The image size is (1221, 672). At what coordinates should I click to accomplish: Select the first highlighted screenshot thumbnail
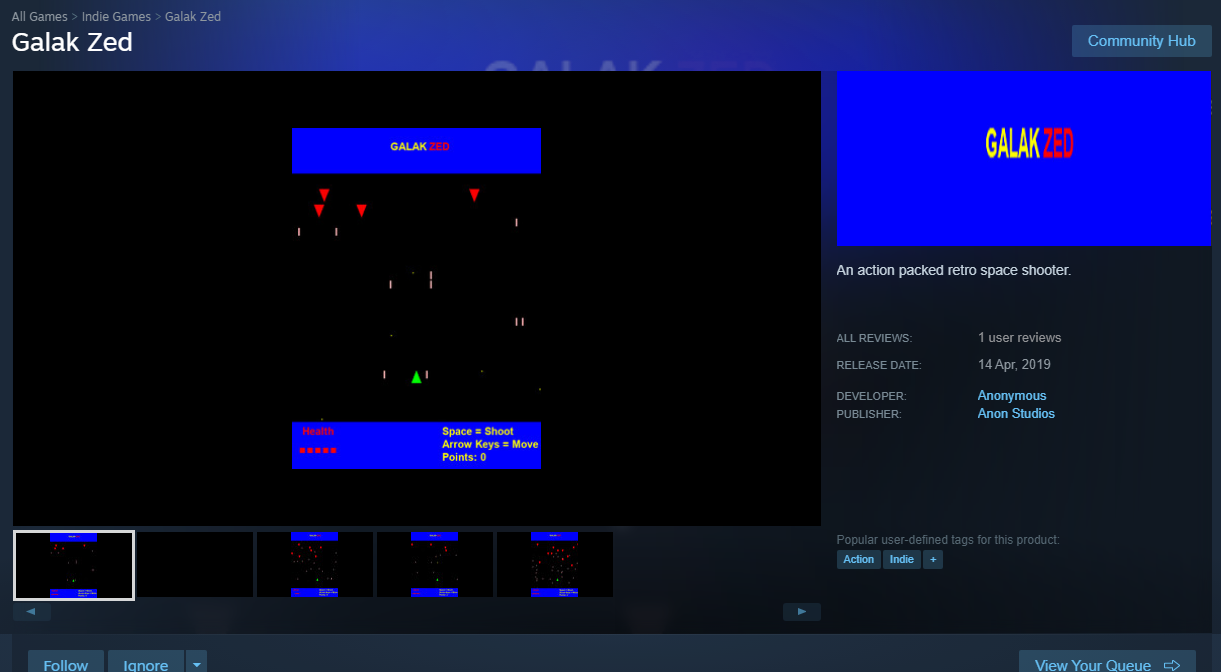74,565
